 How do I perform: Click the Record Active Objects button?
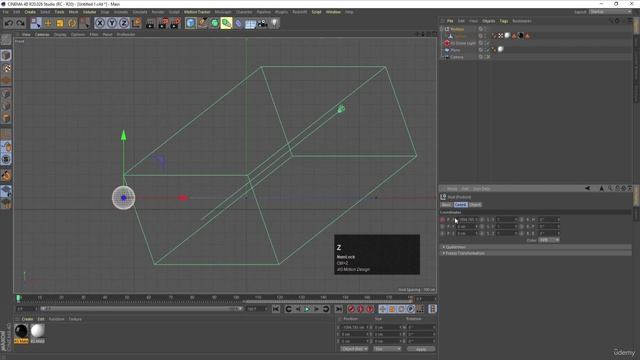click(351, 309)
